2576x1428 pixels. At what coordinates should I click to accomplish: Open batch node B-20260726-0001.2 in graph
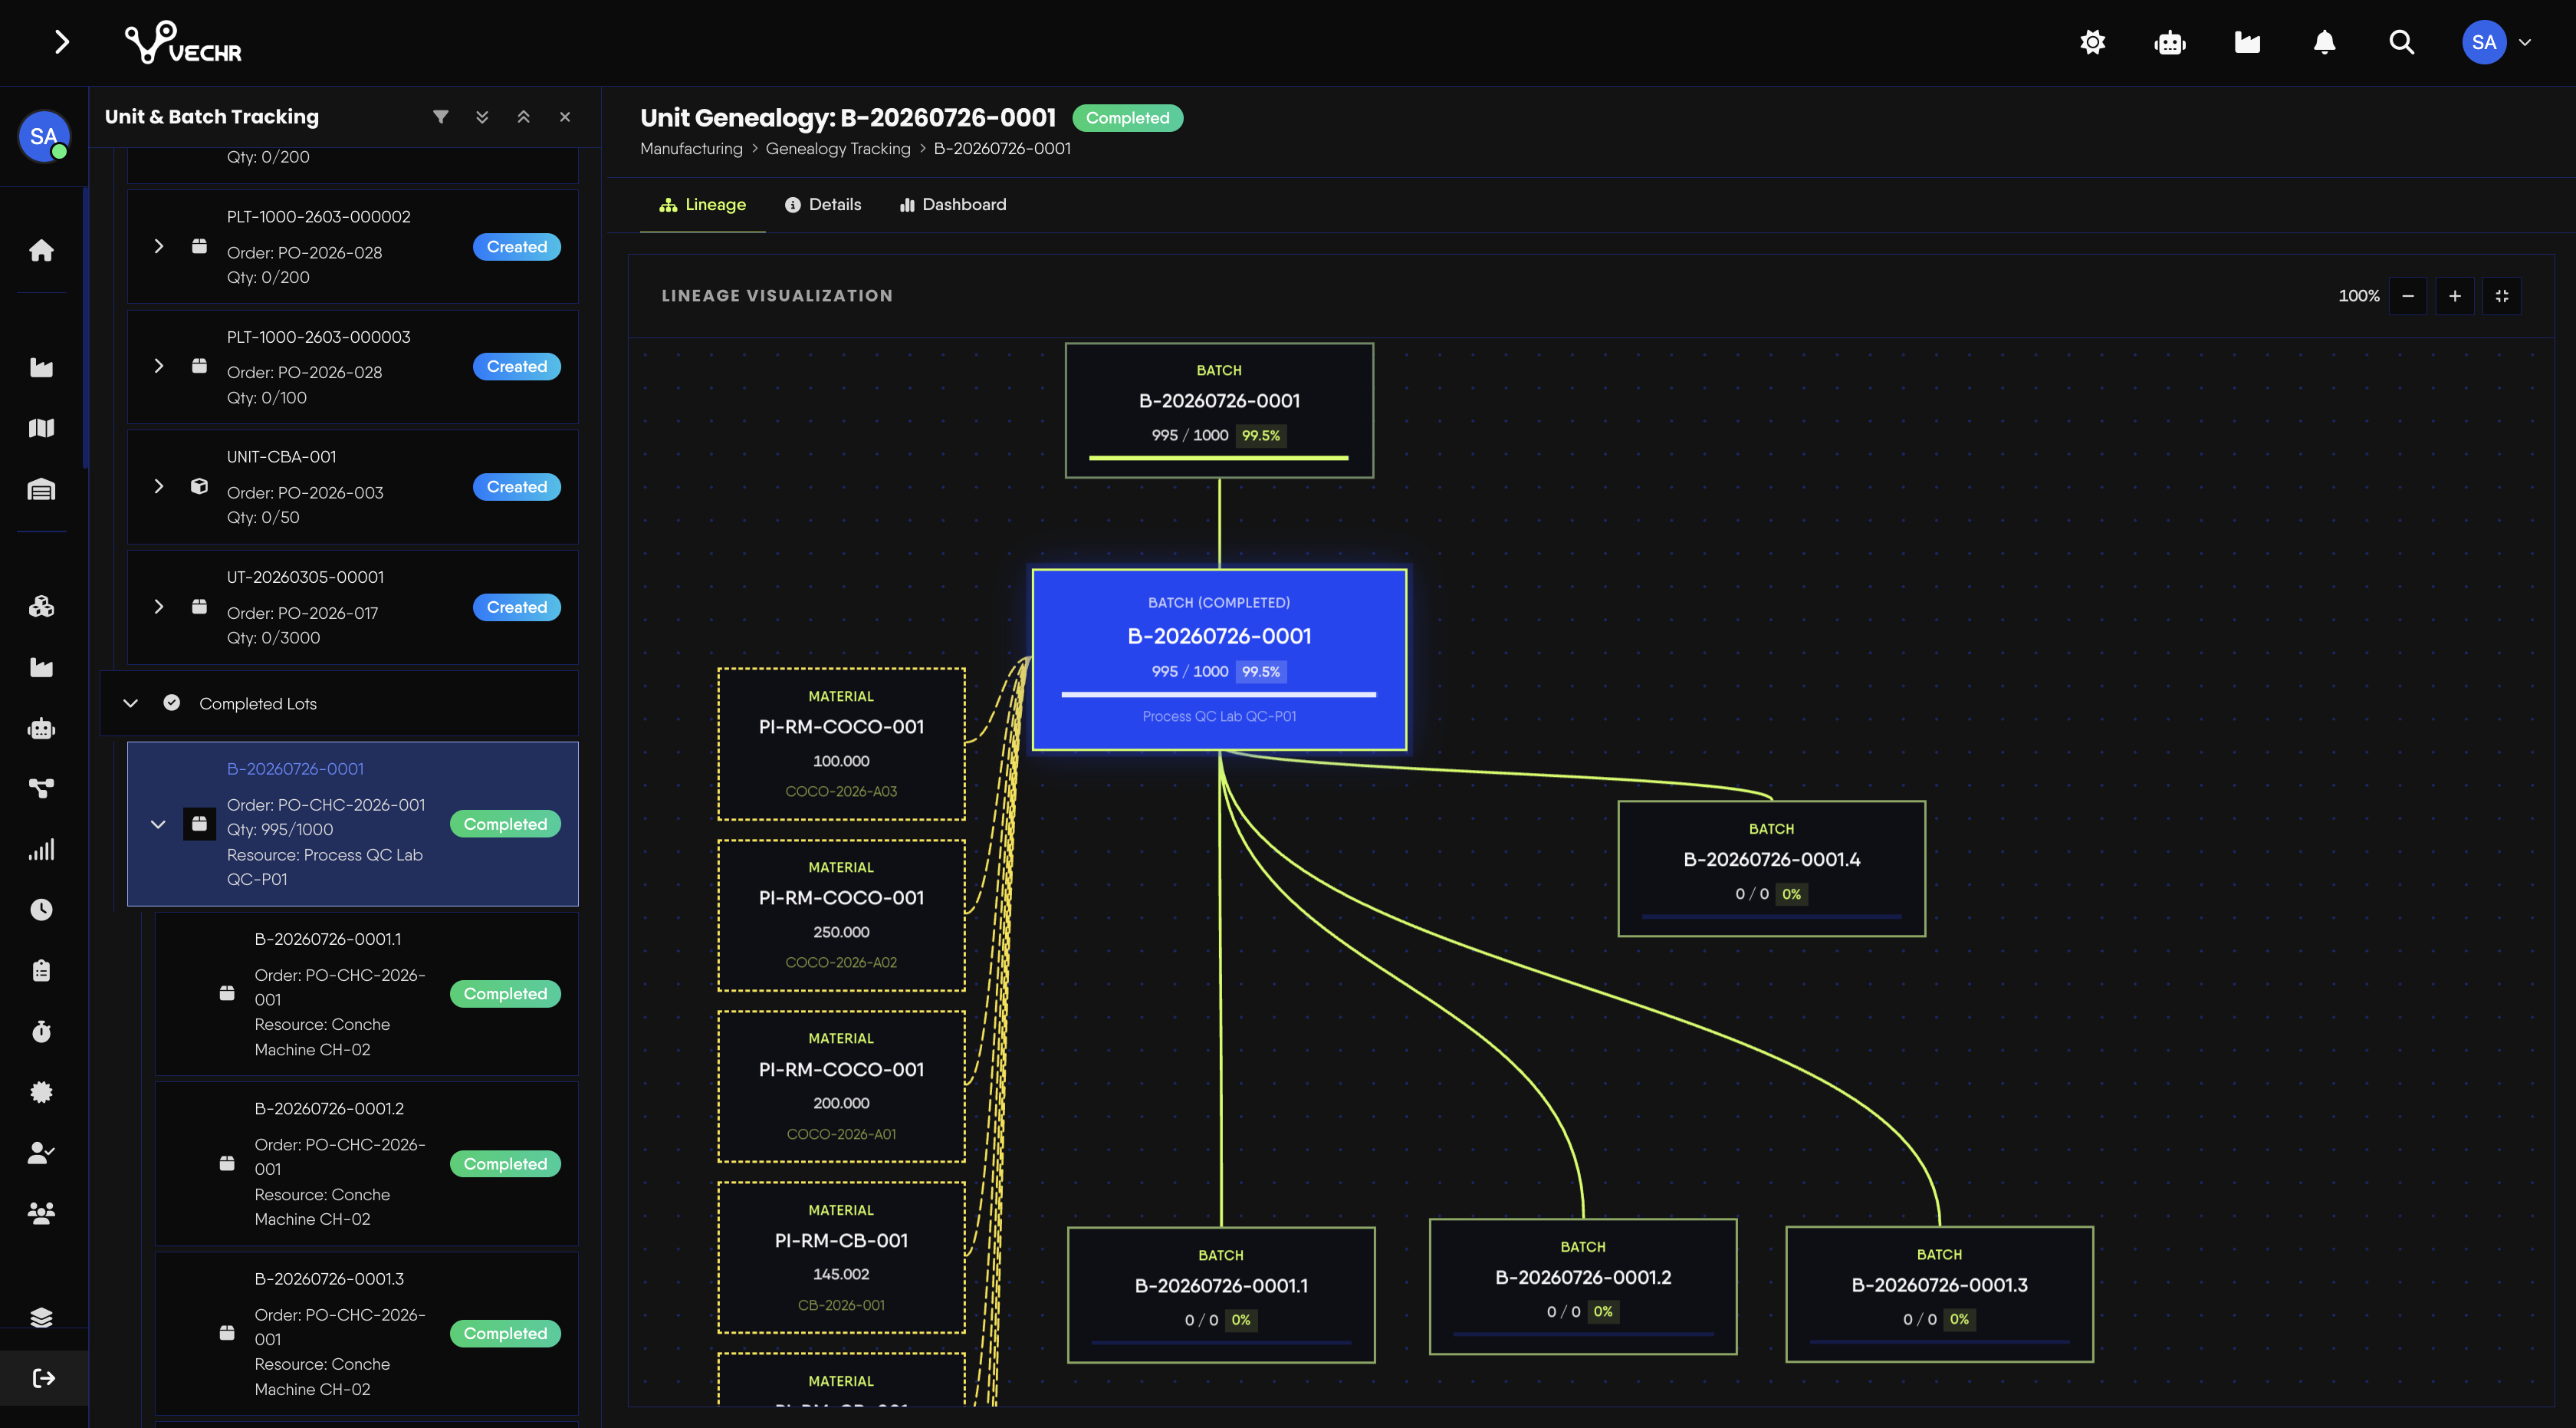pos(1583,1286)
